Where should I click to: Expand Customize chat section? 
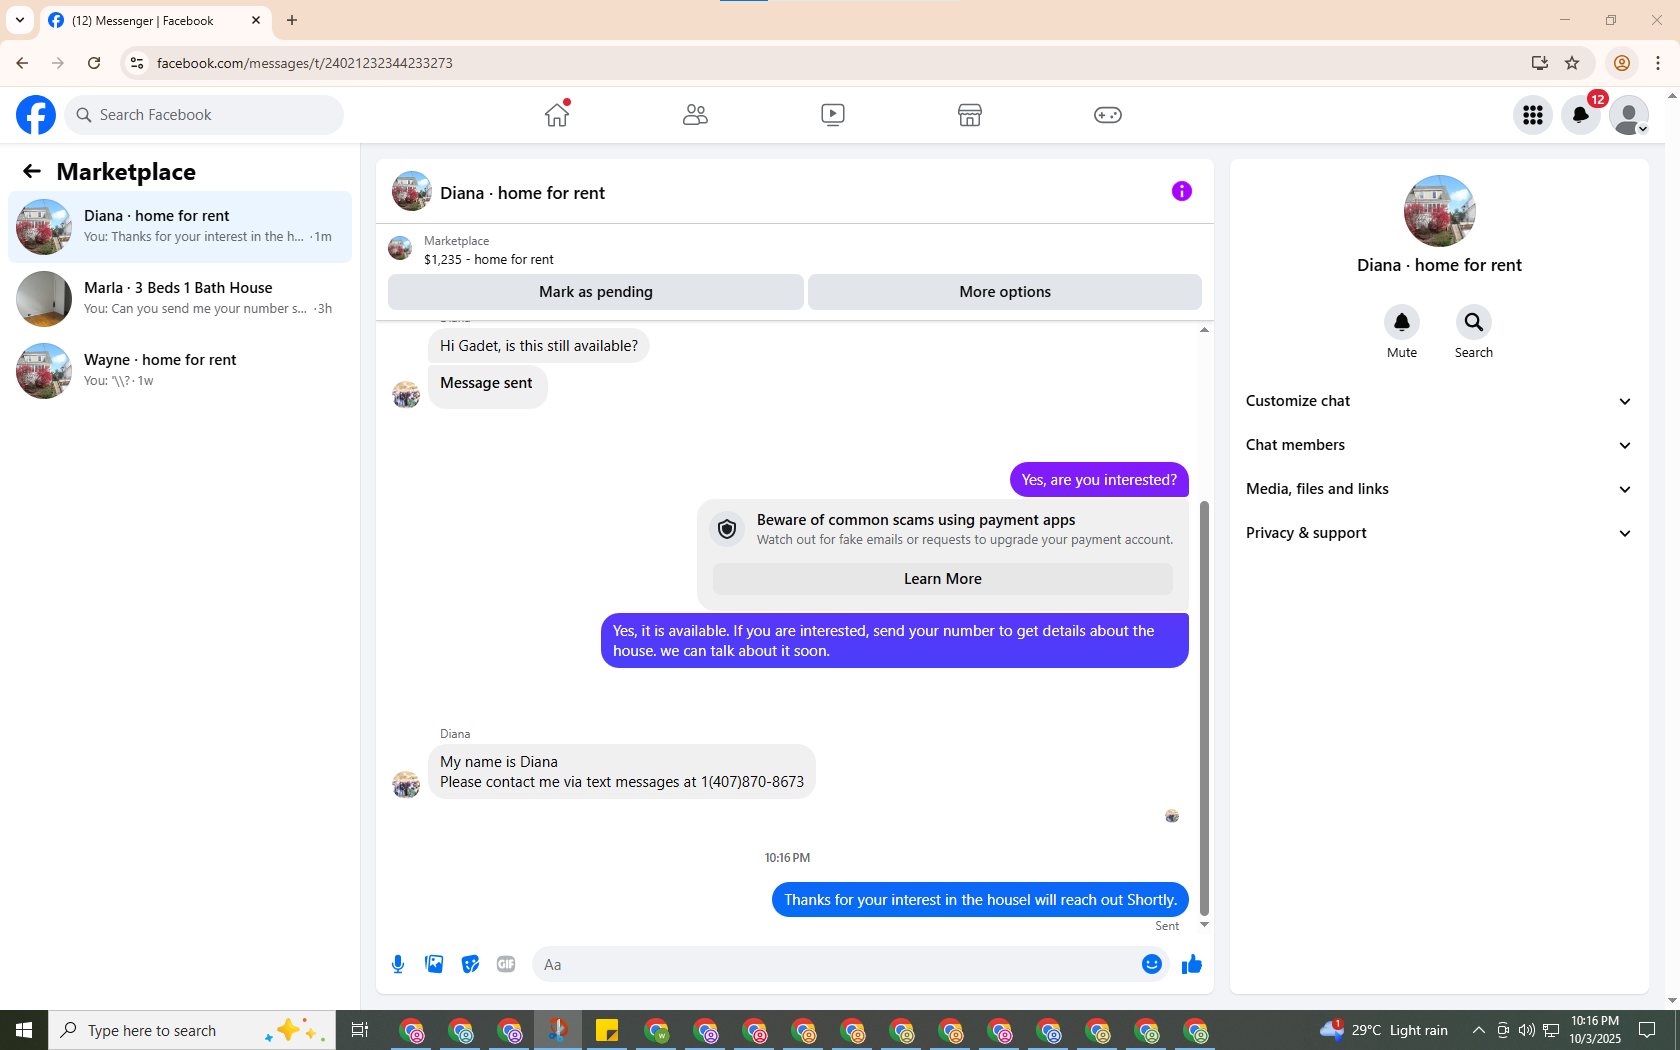(1440, 401)
